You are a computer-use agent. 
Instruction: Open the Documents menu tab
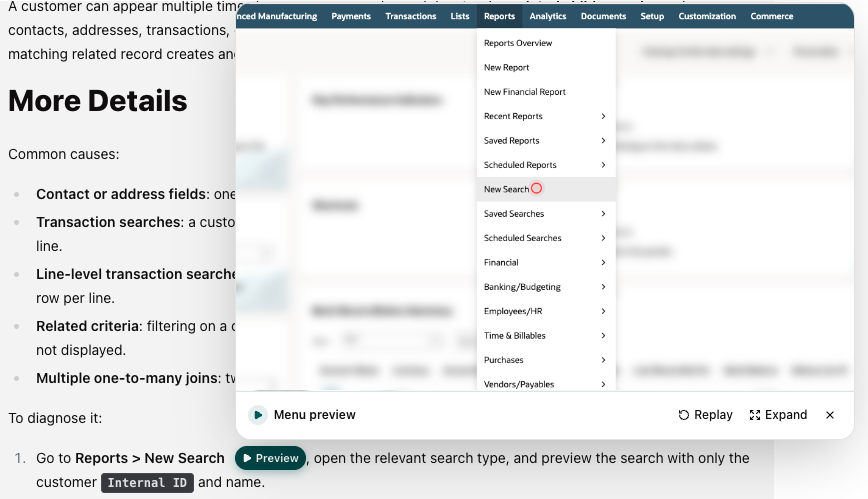603,16
